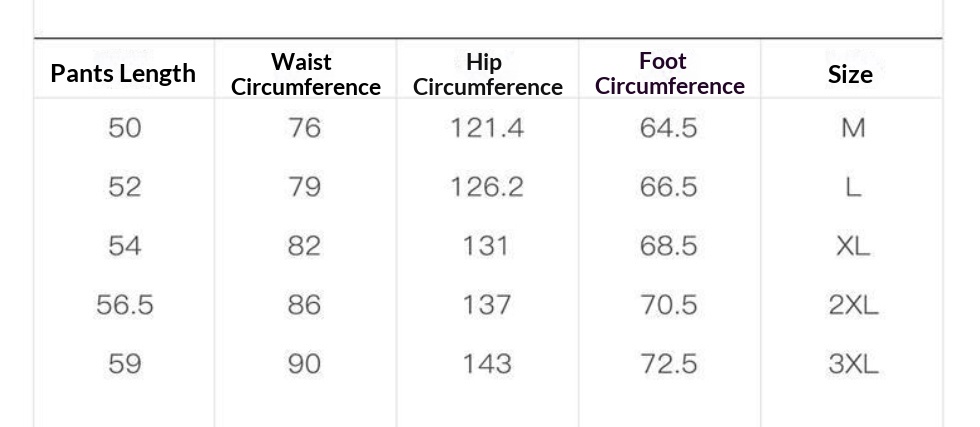Click the Pants Length column header
This screenshot has height=427, width=980.
pos(123,74)
